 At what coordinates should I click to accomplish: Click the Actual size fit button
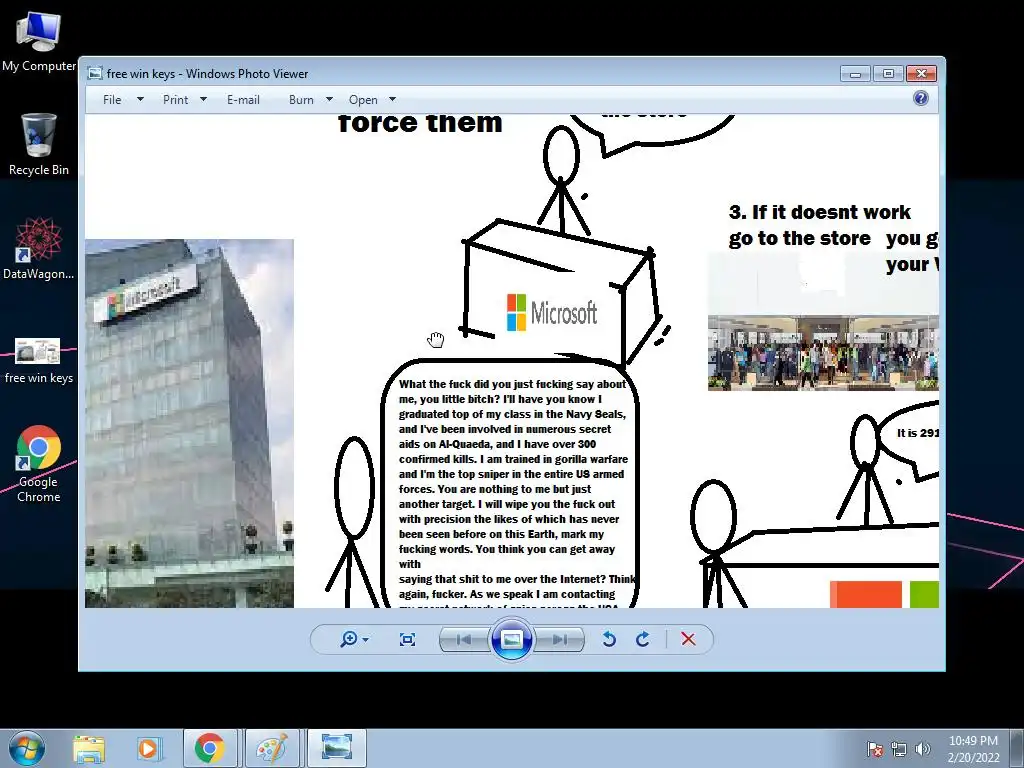click(x=408, y=640)
